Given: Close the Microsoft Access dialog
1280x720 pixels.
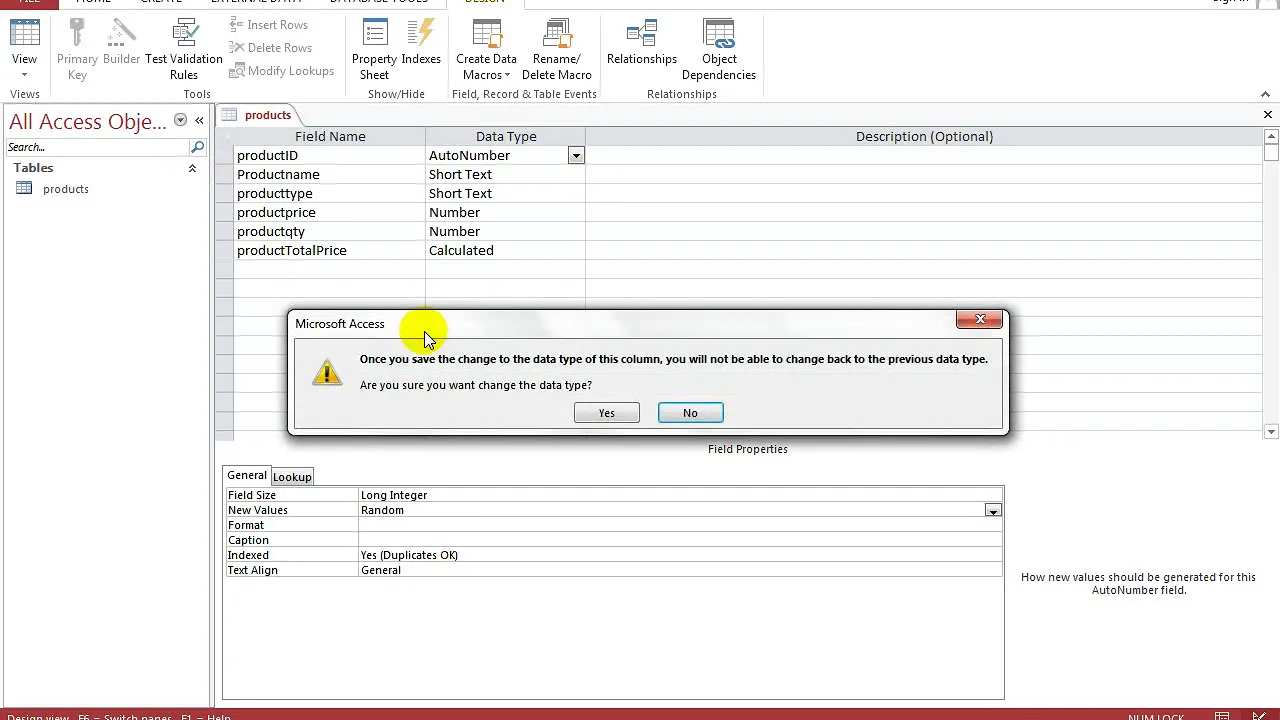Looking at the screenshot, I should tap(979, 319).
